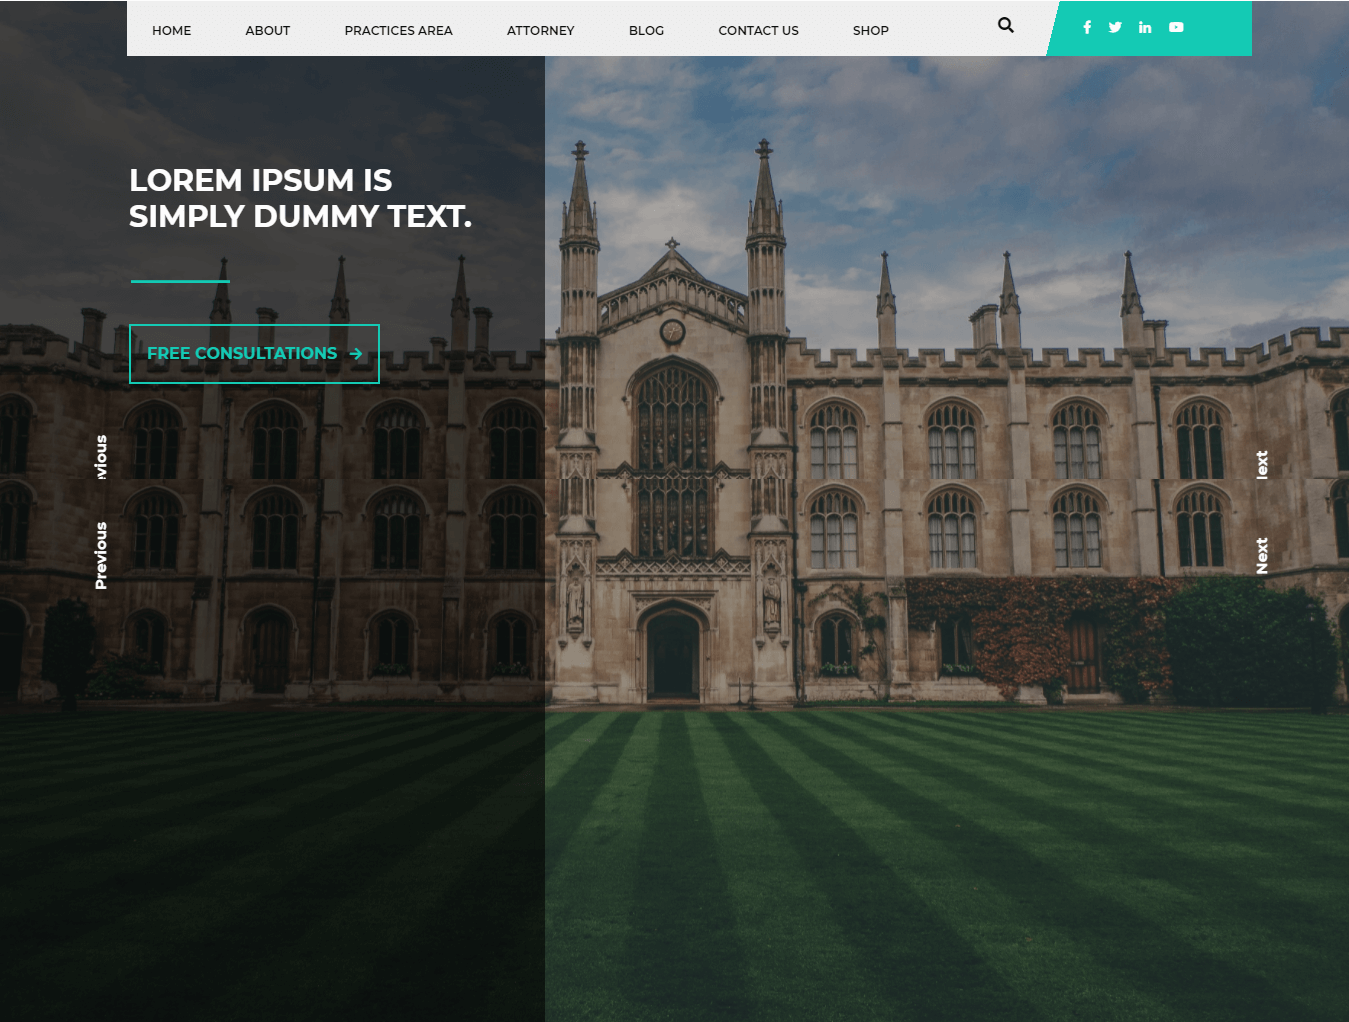The image size is (1349, 1022).
Task: Navigate to the Attorney menu item
Action: 540,31
